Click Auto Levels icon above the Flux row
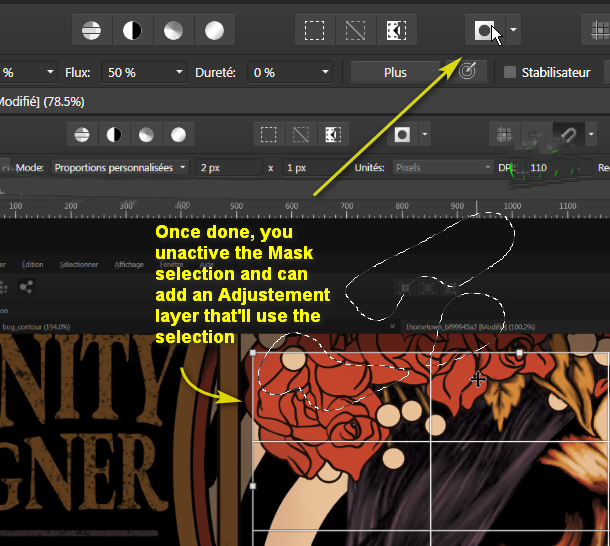The image size is (610, 546). click(x=91, y=30)
